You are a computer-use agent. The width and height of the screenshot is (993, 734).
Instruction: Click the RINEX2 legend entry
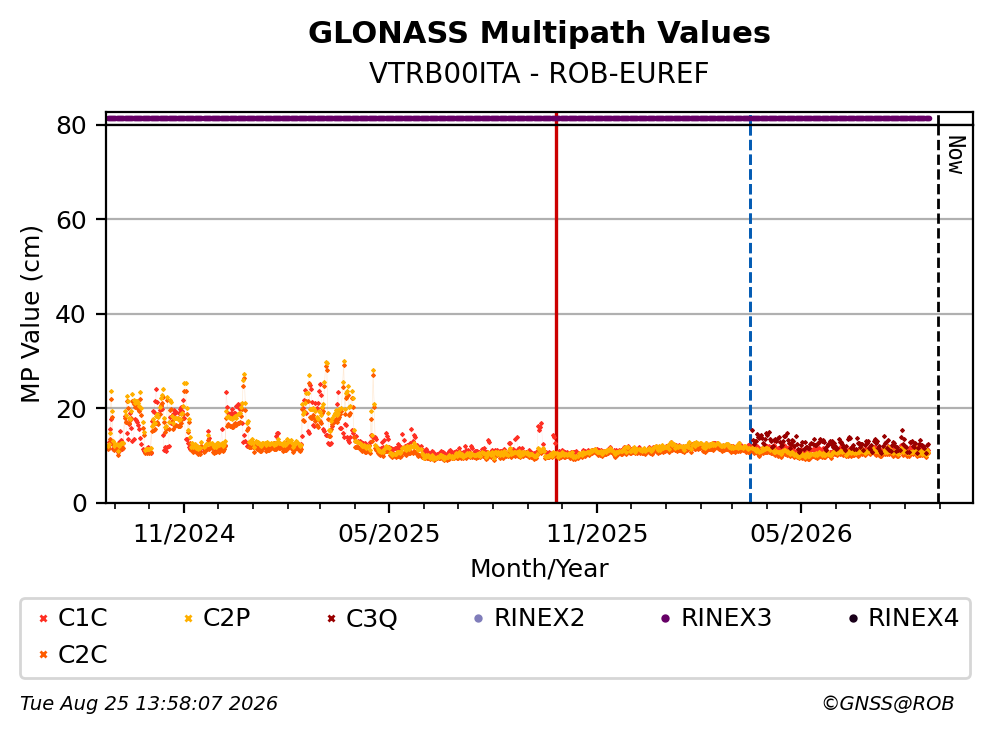coord(529,617)
